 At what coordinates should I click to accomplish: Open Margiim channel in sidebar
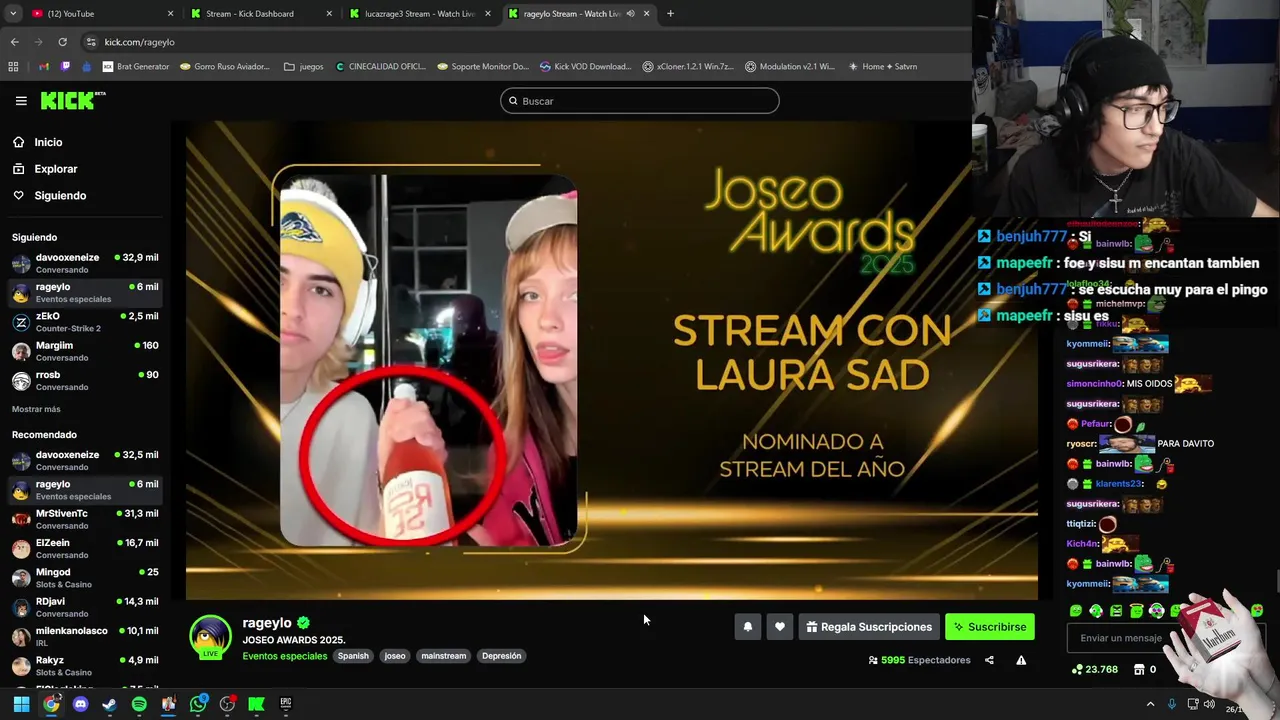coord(85,351)
